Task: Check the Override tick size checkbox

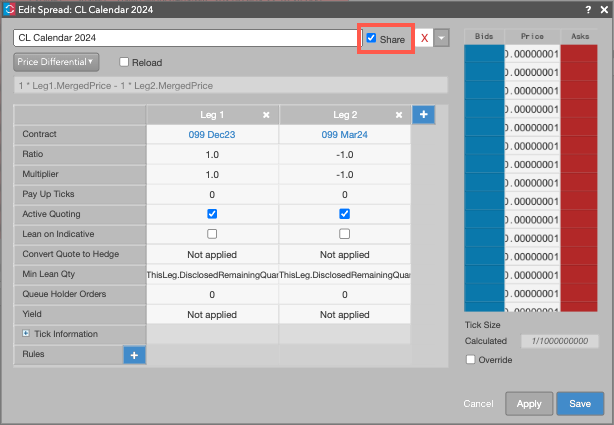Action: (470, 359)
